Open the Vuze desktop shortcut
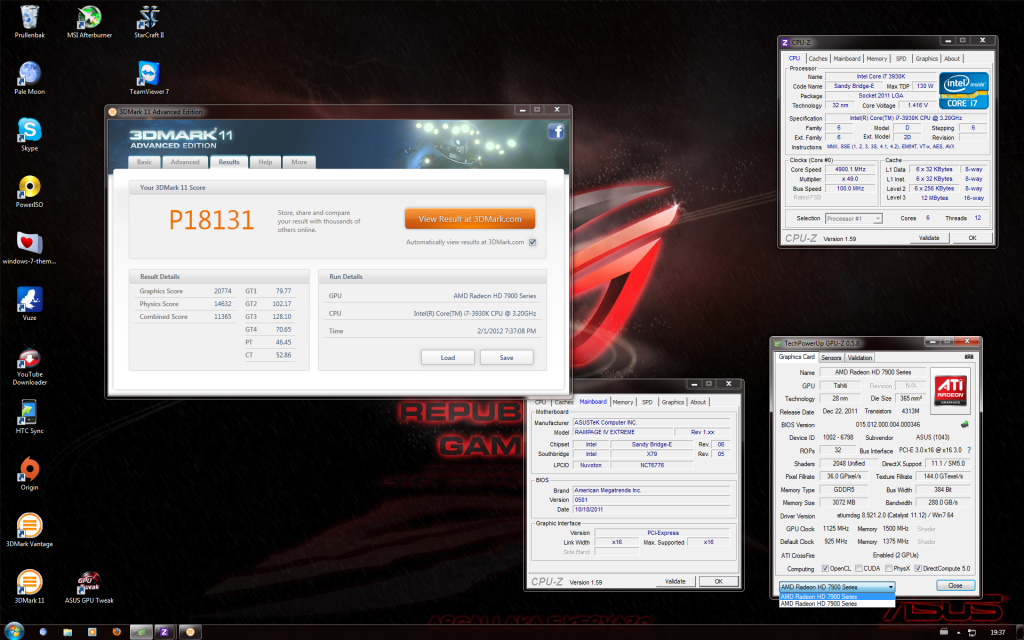 click(29, 304)
